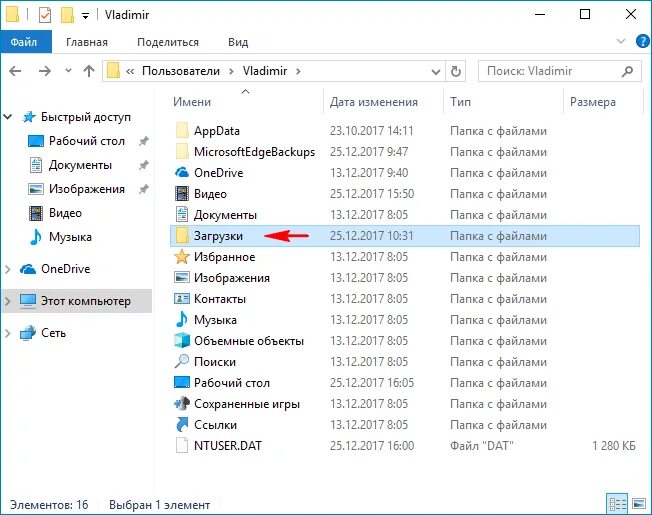
Task: Select OneDrive in the navigation pane
Action: click(x=66, y=269)
